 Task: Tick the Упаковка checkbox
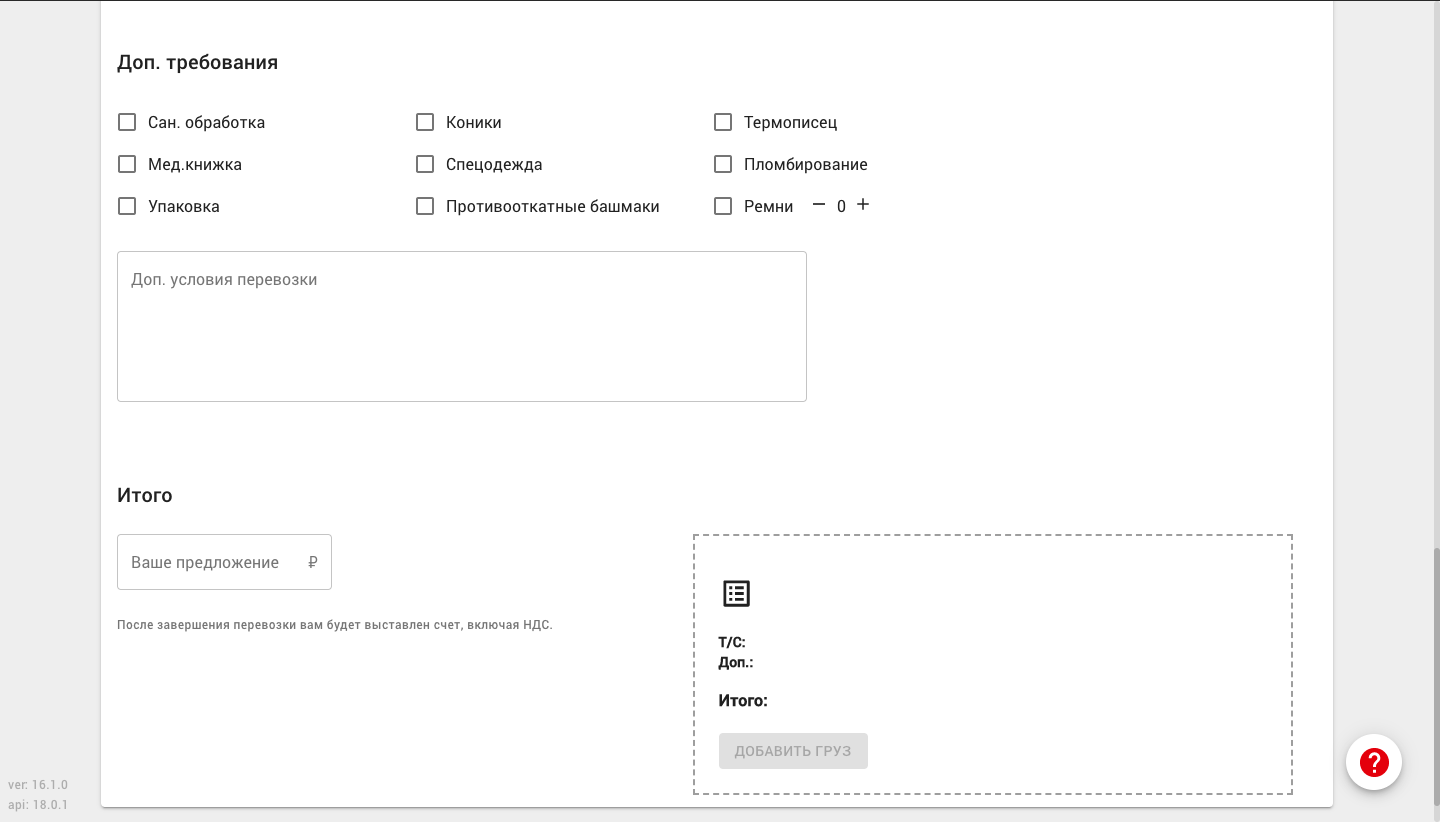pyautogui.click(x=127, y=206)
